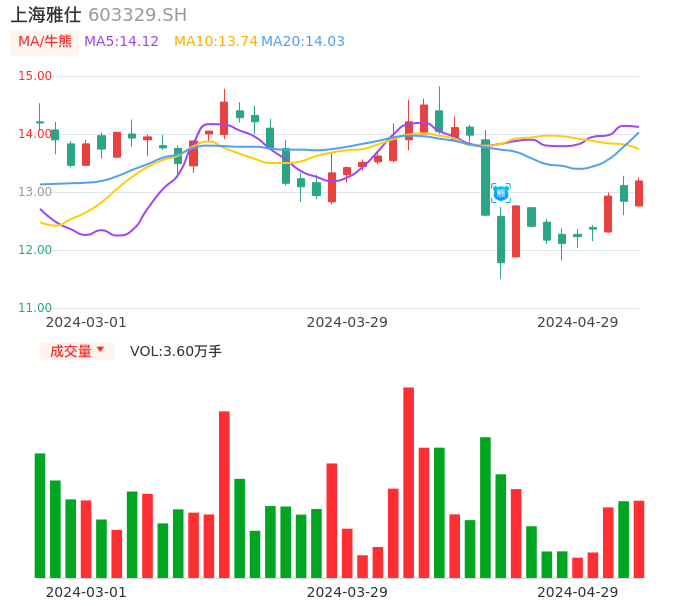The width and height of the screenshot is (686, 606).
Task: Click the last red candlestick on right
Action: click(639, 193)
